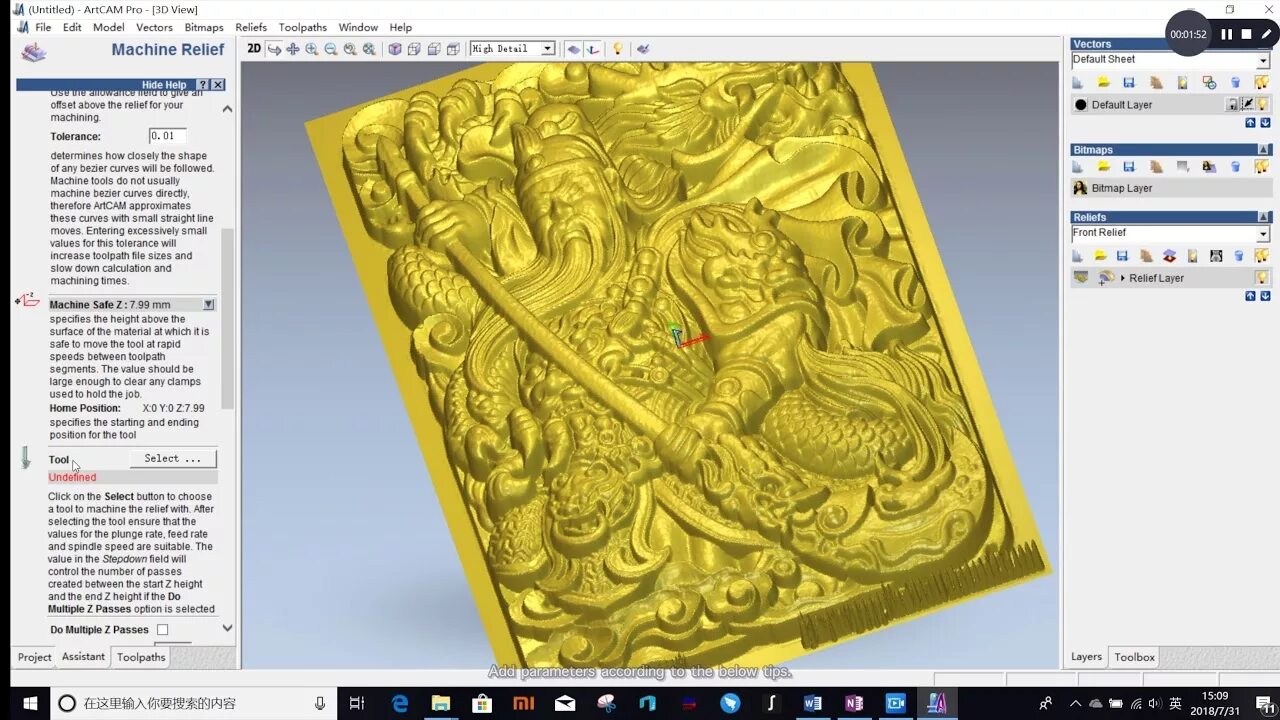Move vector layer up arrow

coord(1250,123)
